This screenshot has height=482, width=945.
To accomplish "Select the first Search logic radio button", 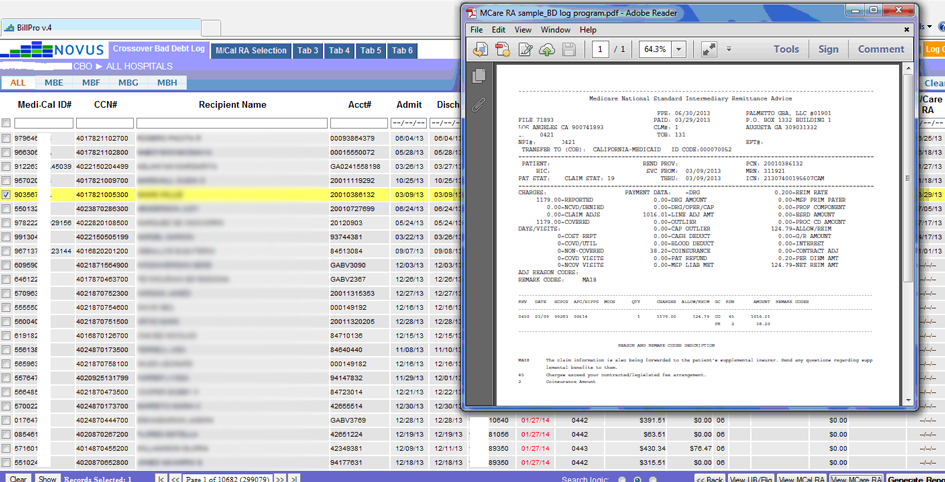I will [620, 480].
